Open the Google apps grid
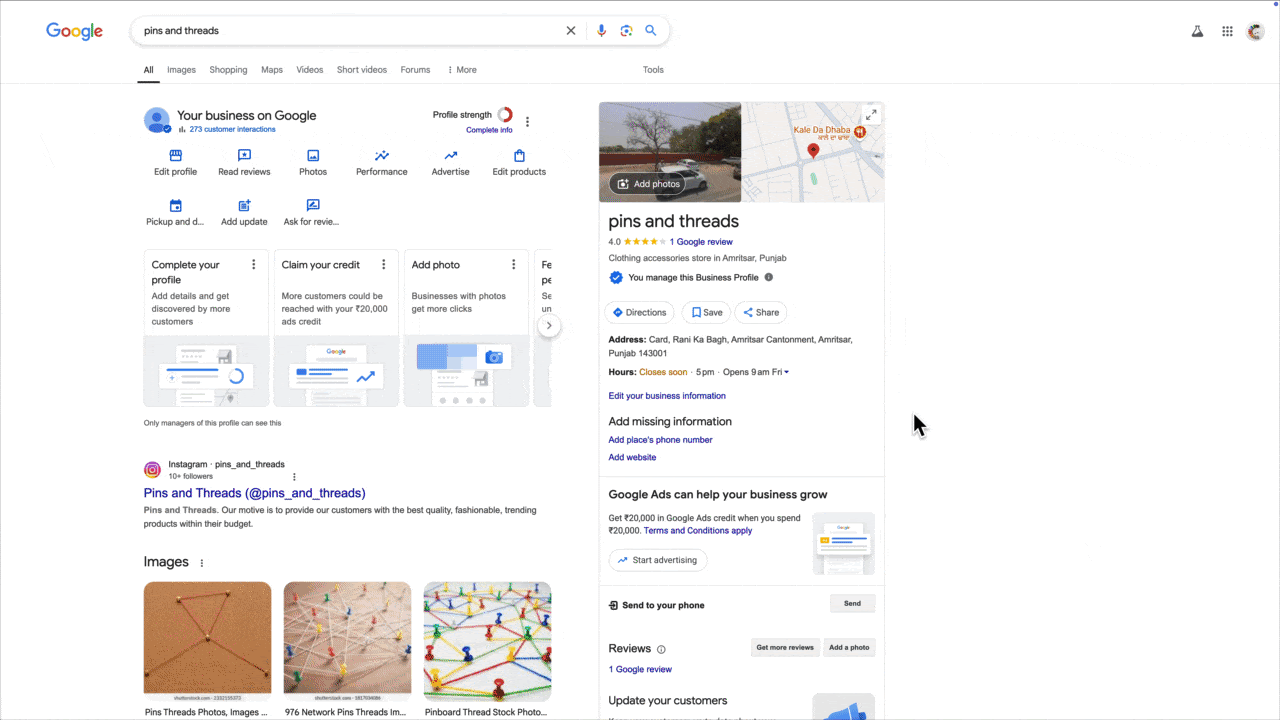This screenshot has height=720, width=1280. [1227, 30]
